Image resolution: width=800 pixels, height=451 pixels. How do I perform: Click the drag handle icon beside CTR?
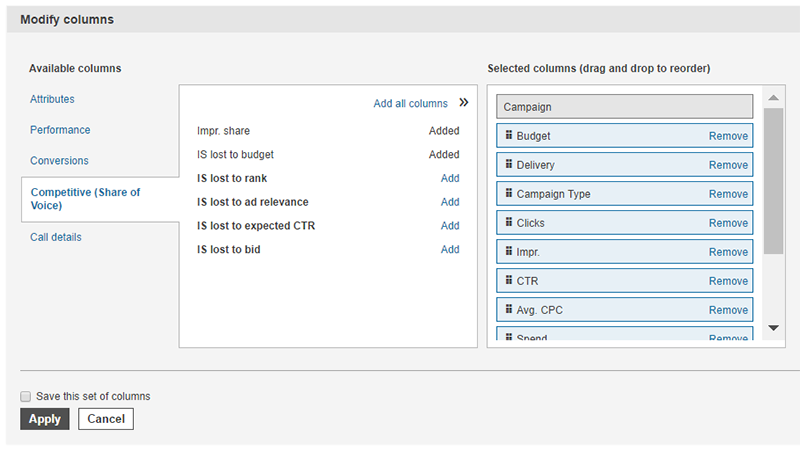tap(508, 280)
